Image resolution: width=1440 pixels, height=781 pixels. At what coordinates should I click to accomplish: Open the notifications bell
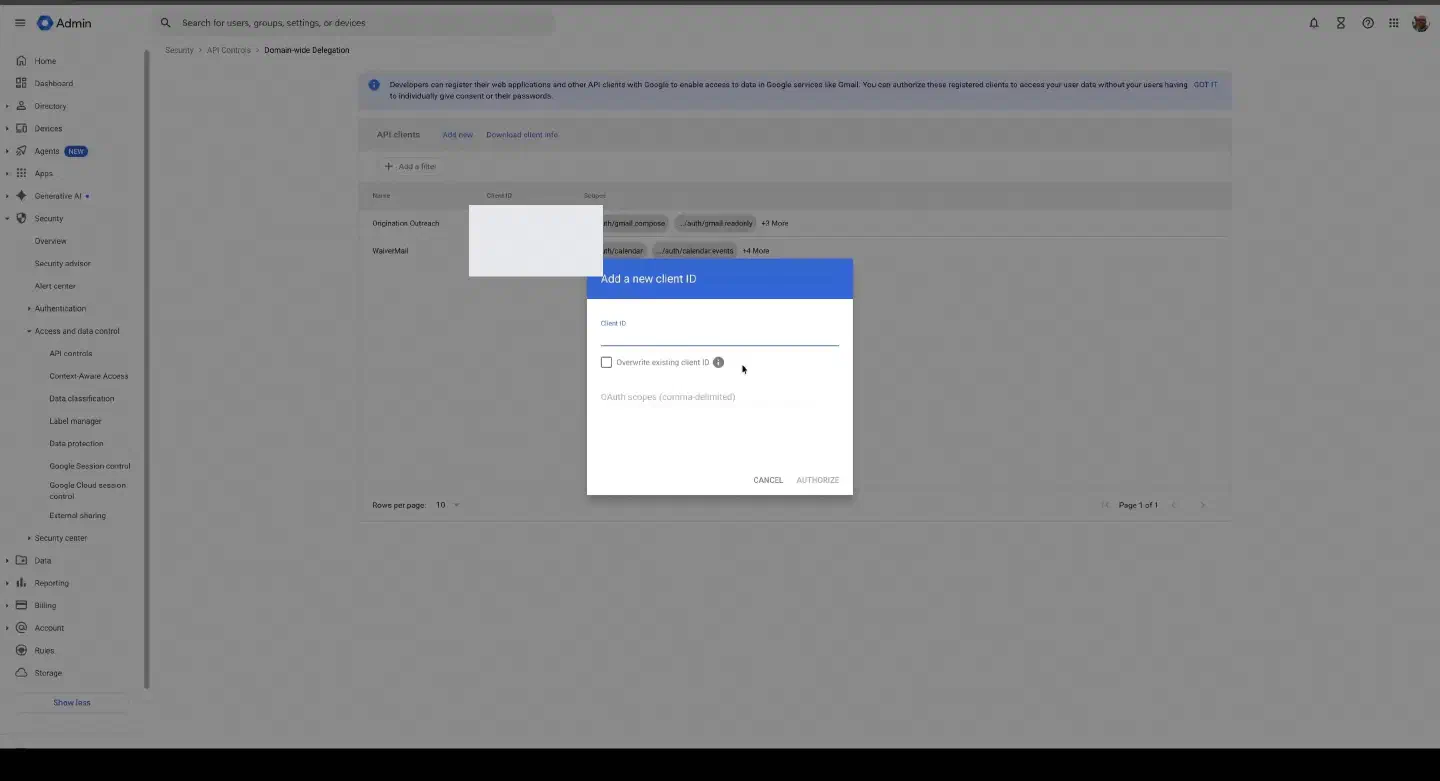pyautogui.click(x=1314, y=23)
